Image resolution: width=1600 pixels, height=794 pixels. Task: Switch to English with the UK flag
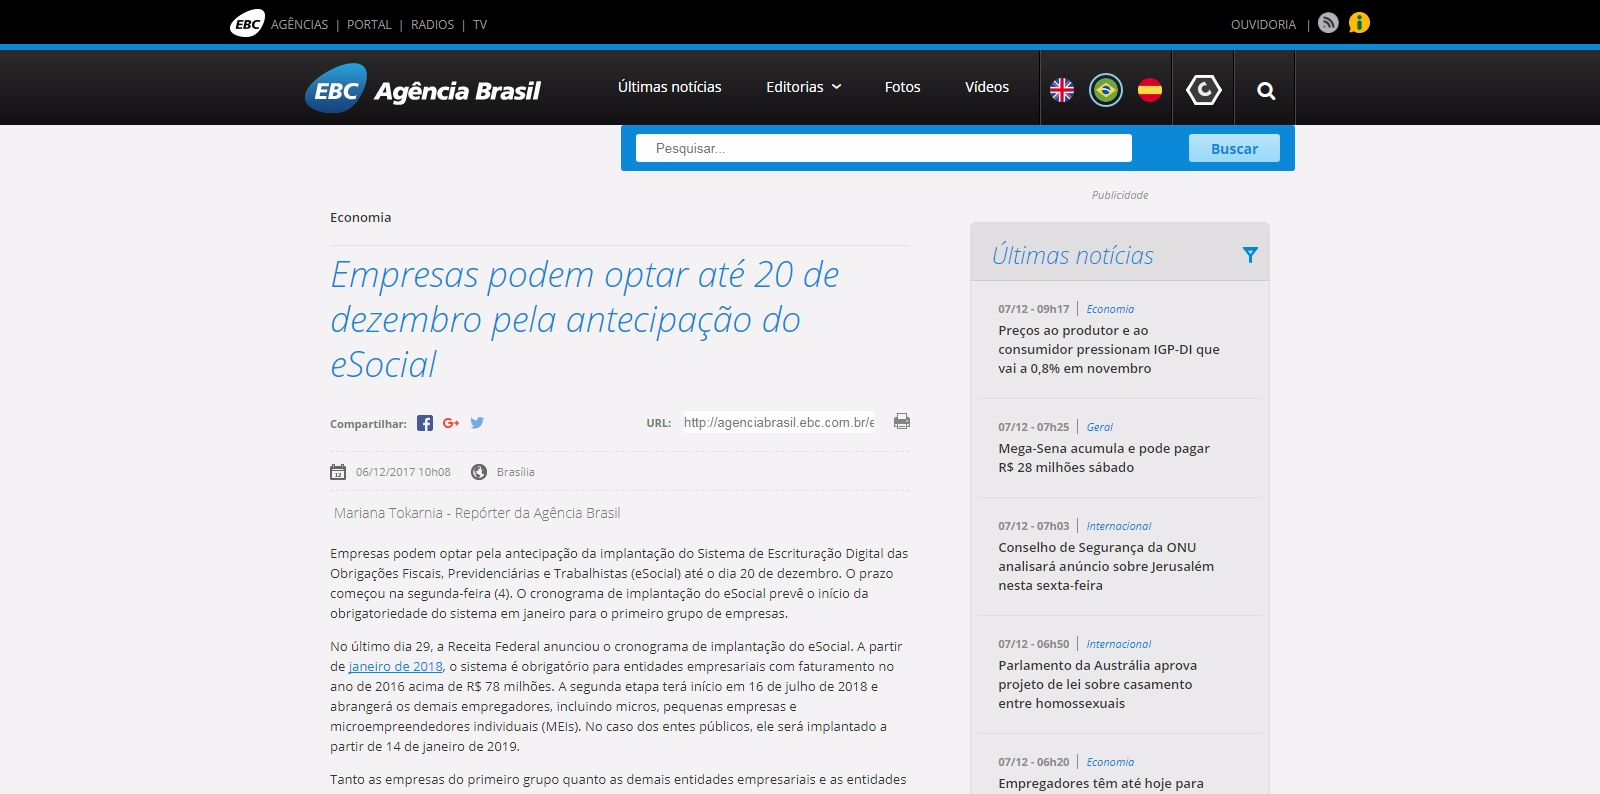[x=1062, y=90]
